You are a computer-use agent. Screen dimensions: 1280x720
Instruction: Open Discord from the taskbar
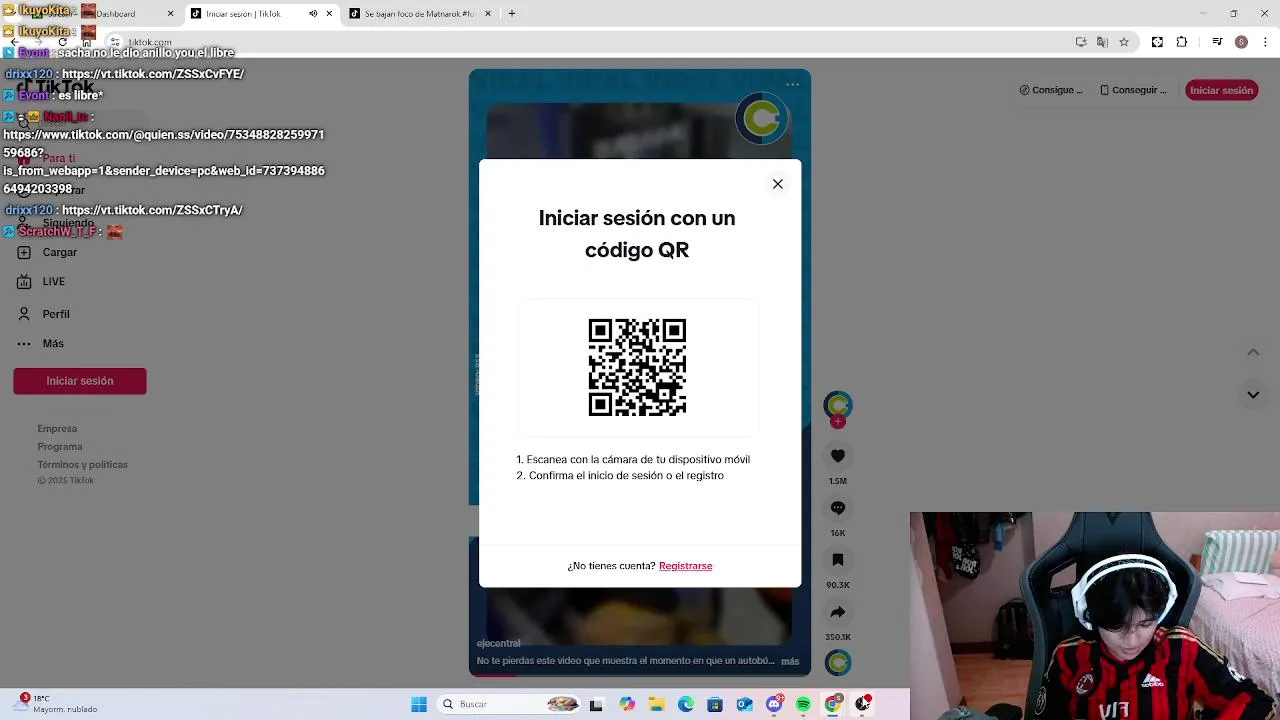pyautogui.click(x=774, y=704)
